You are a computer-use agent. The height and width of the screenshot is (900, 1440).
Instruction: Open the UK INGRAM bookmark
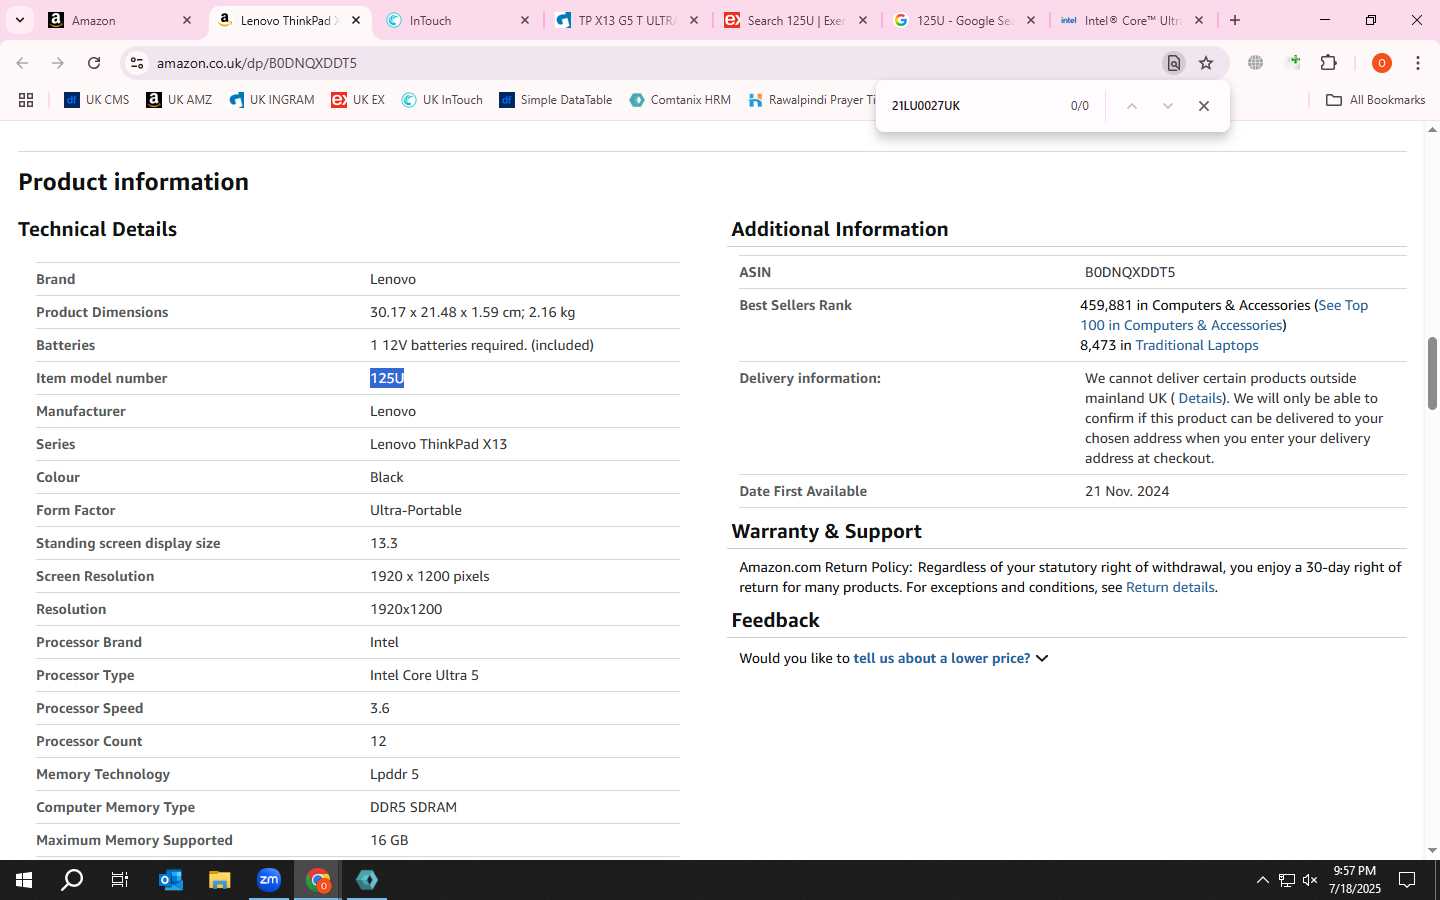272,100
